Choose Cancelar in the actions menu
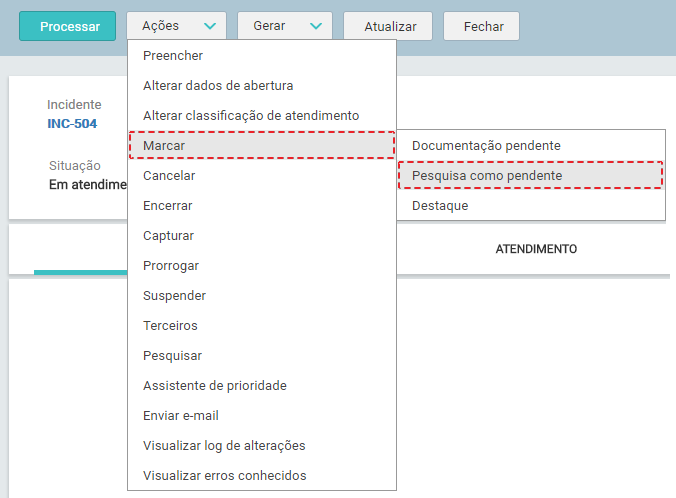 coord(262,175)
